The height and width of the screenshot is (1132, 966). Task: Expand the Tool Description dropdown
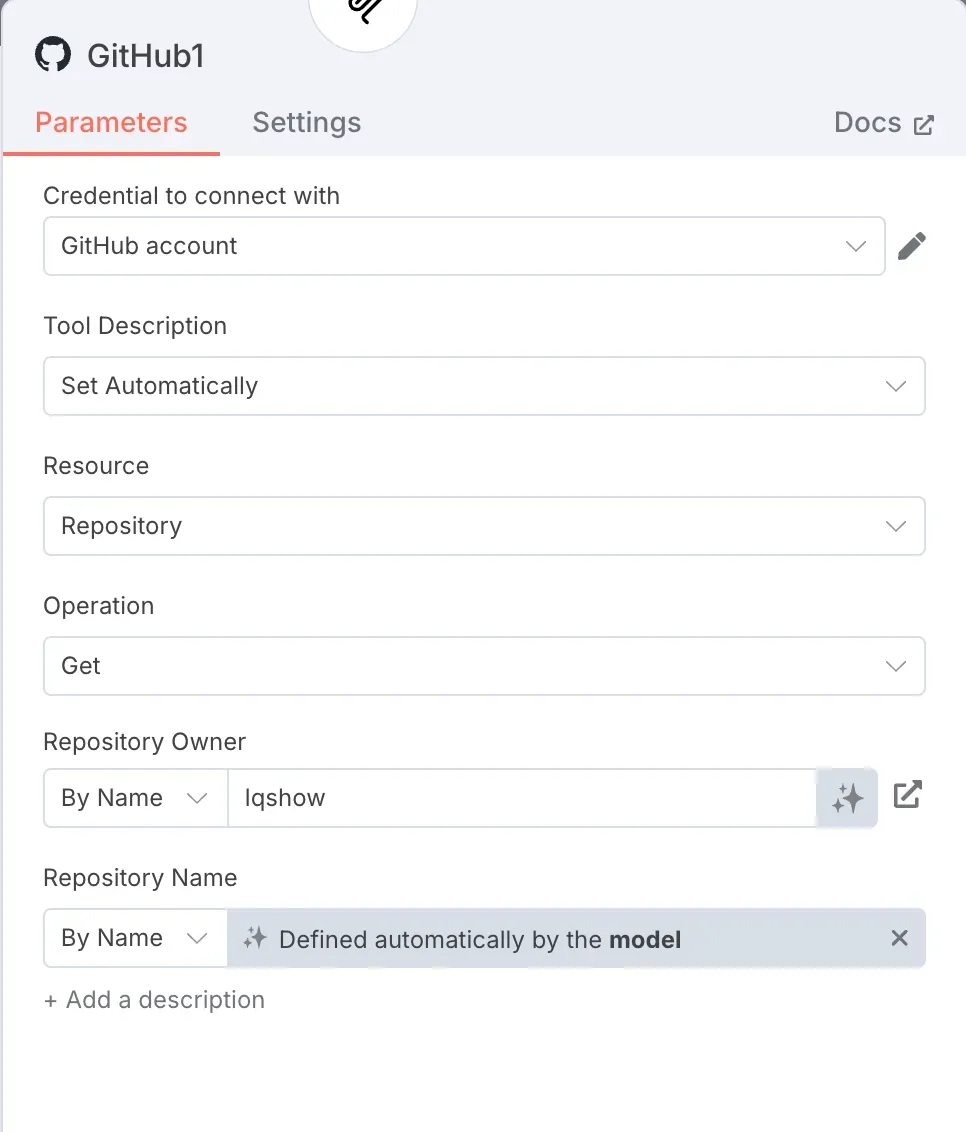(x=484, y=386)
